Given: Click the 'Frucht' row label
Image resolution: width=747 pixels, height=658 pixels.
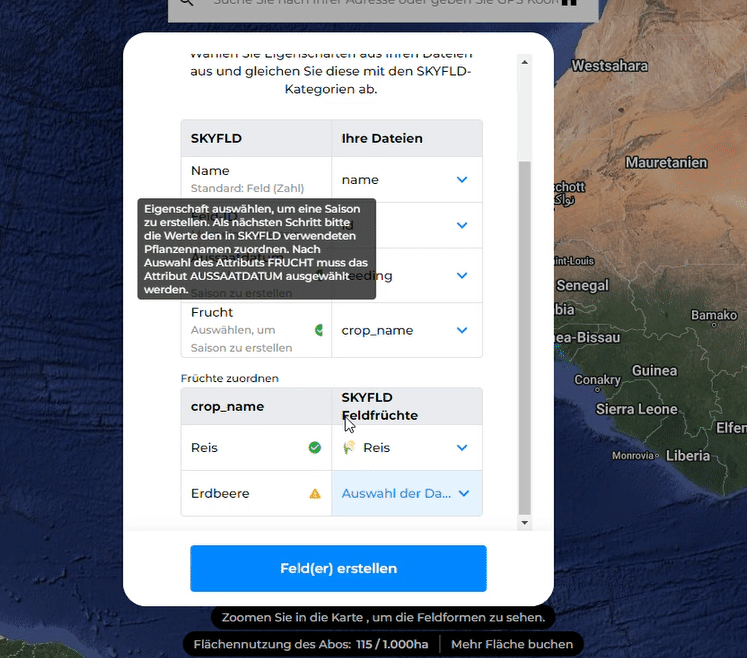Looking at the screenshot, I should [212, 312].
